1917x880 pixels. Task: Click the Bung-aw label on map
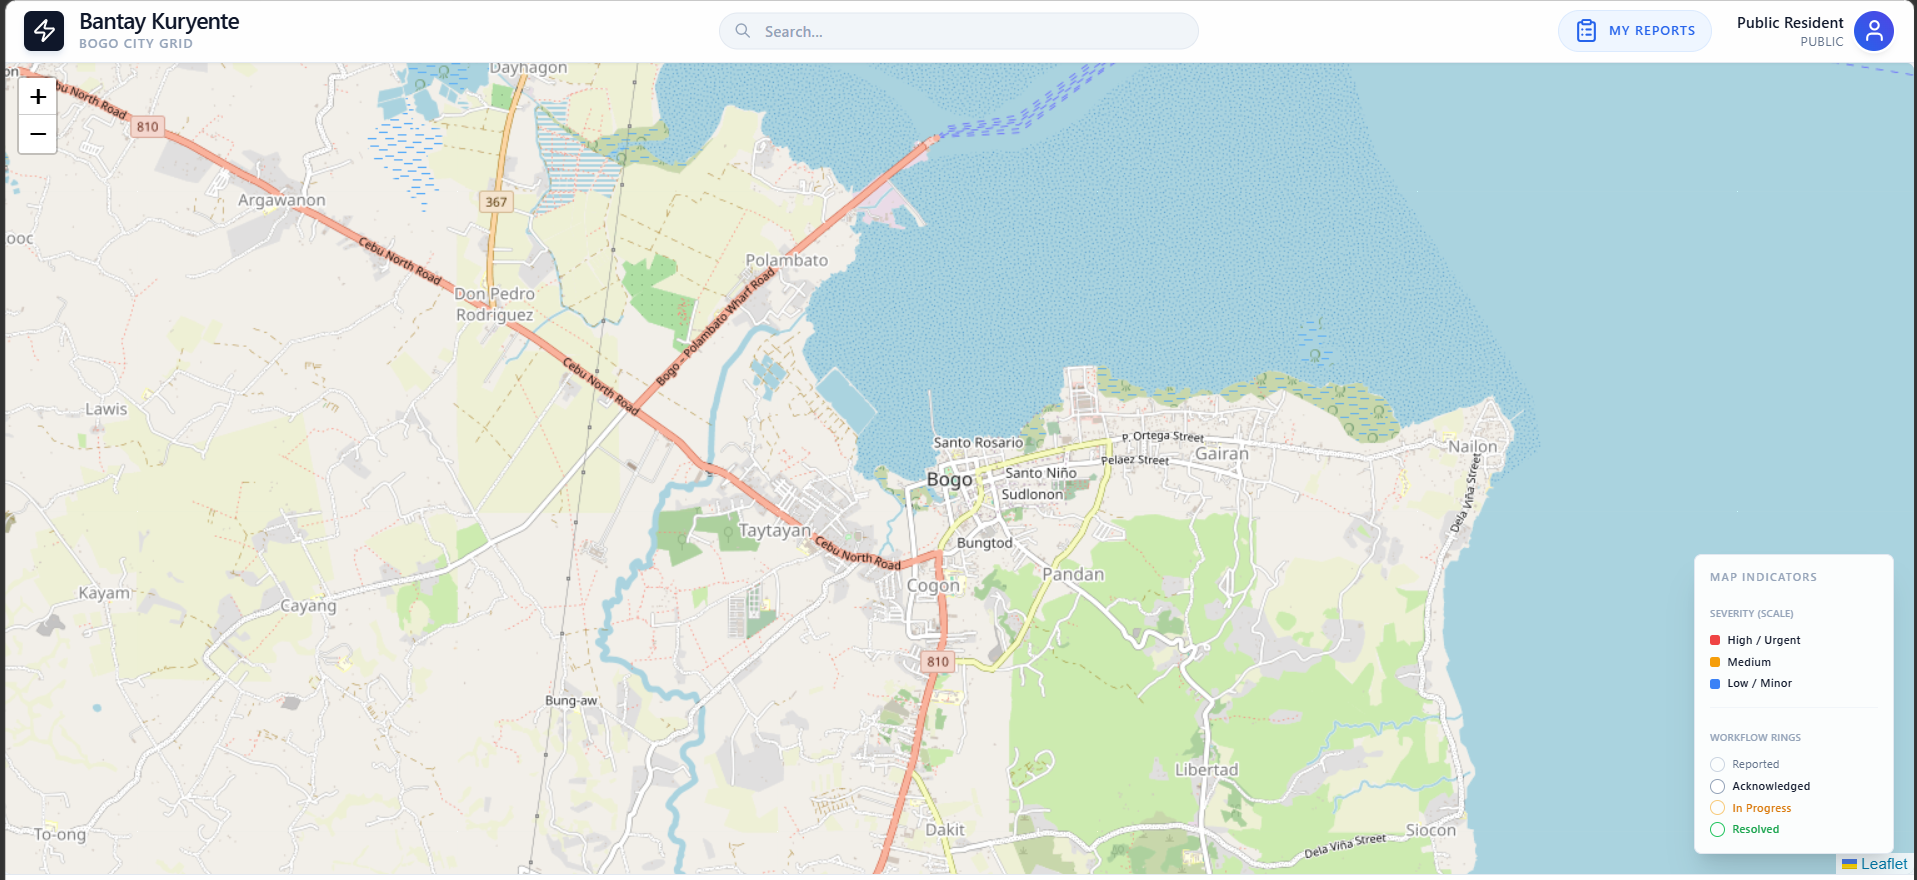(x=571, y=701)
